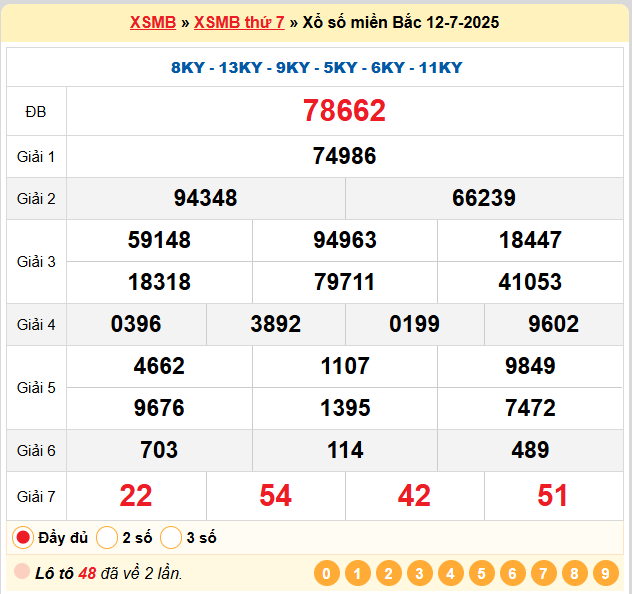Click the Giải 3 number 79711
632x594 pixels.
click(x=345, y=282)
